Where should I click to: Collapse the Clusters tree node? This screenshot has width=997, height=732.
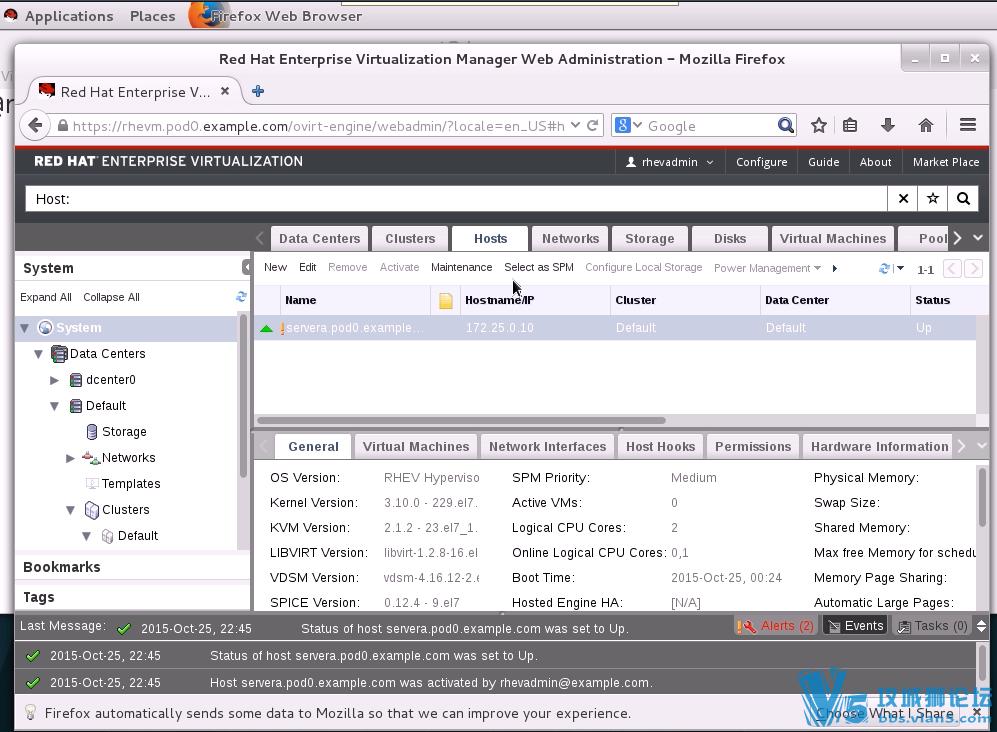(71, 510)
